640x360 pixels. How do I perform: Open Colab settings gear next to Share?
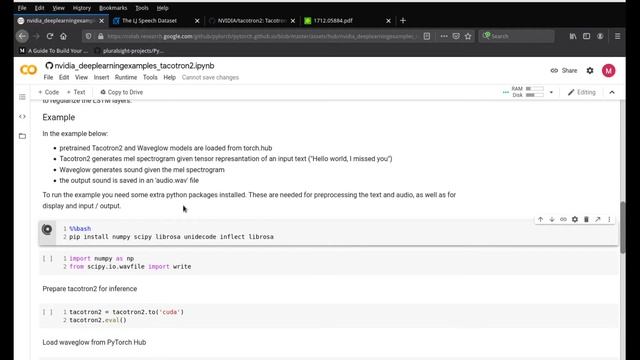click(x=590, y=71)
